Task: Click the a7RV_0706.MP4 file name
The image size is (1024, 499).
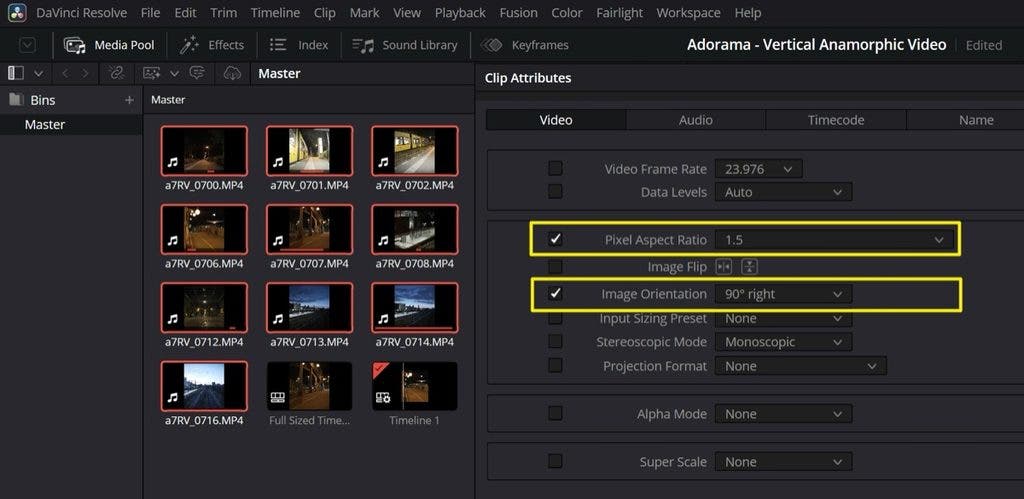Action: pyautogui.click(x=204, y=263)
